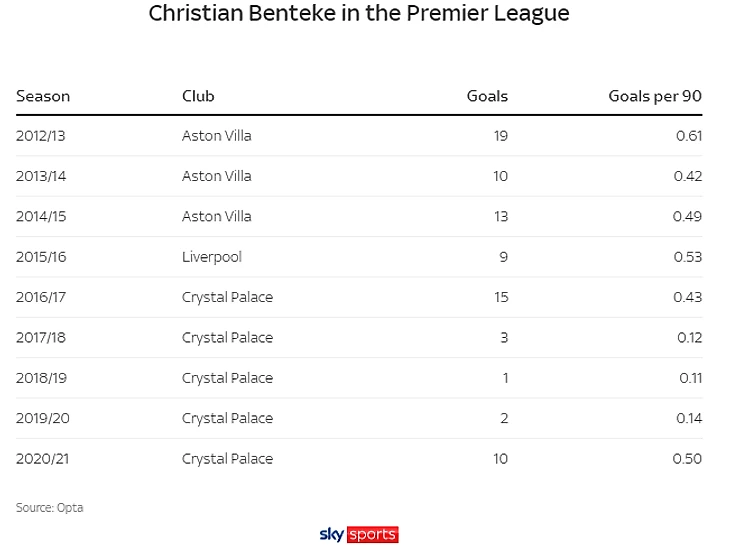730x551 pixels.
Task: Click the Goals per 90 header
Action: [x=655, y=96]
